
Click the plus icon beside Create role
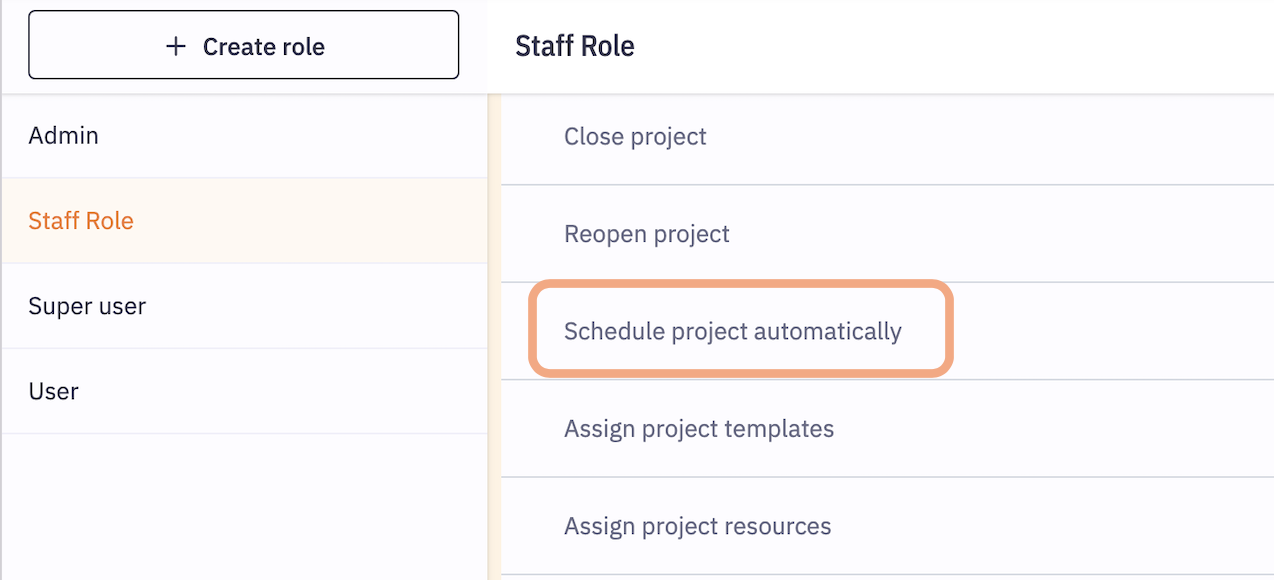coord(176,46)
